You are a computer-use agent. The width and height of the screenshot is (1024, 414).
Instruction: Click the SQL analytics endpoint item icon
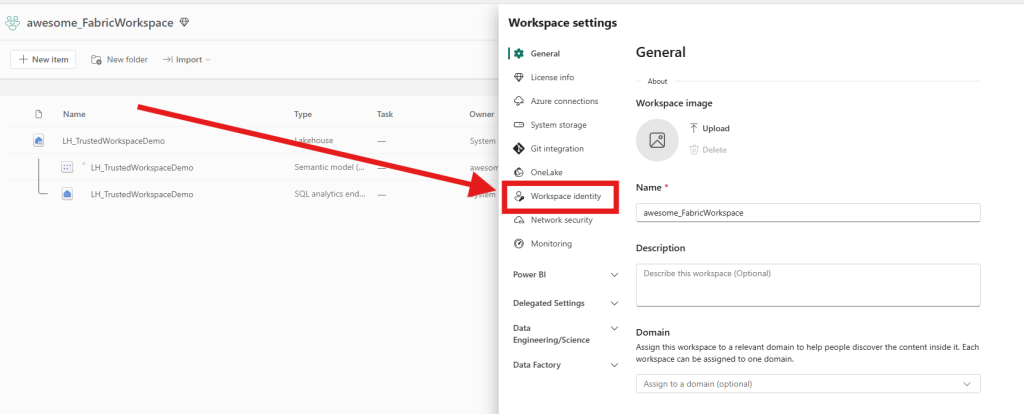click(67, 194)
